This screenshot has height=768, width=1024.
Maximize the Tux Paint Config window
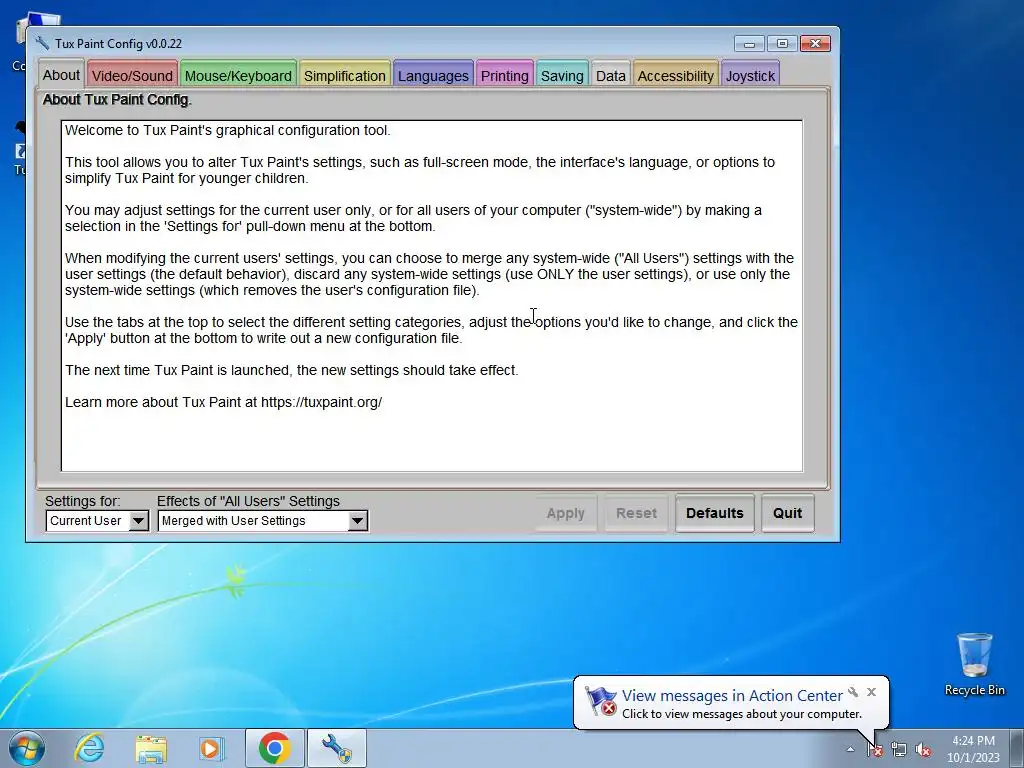point(782,44)
